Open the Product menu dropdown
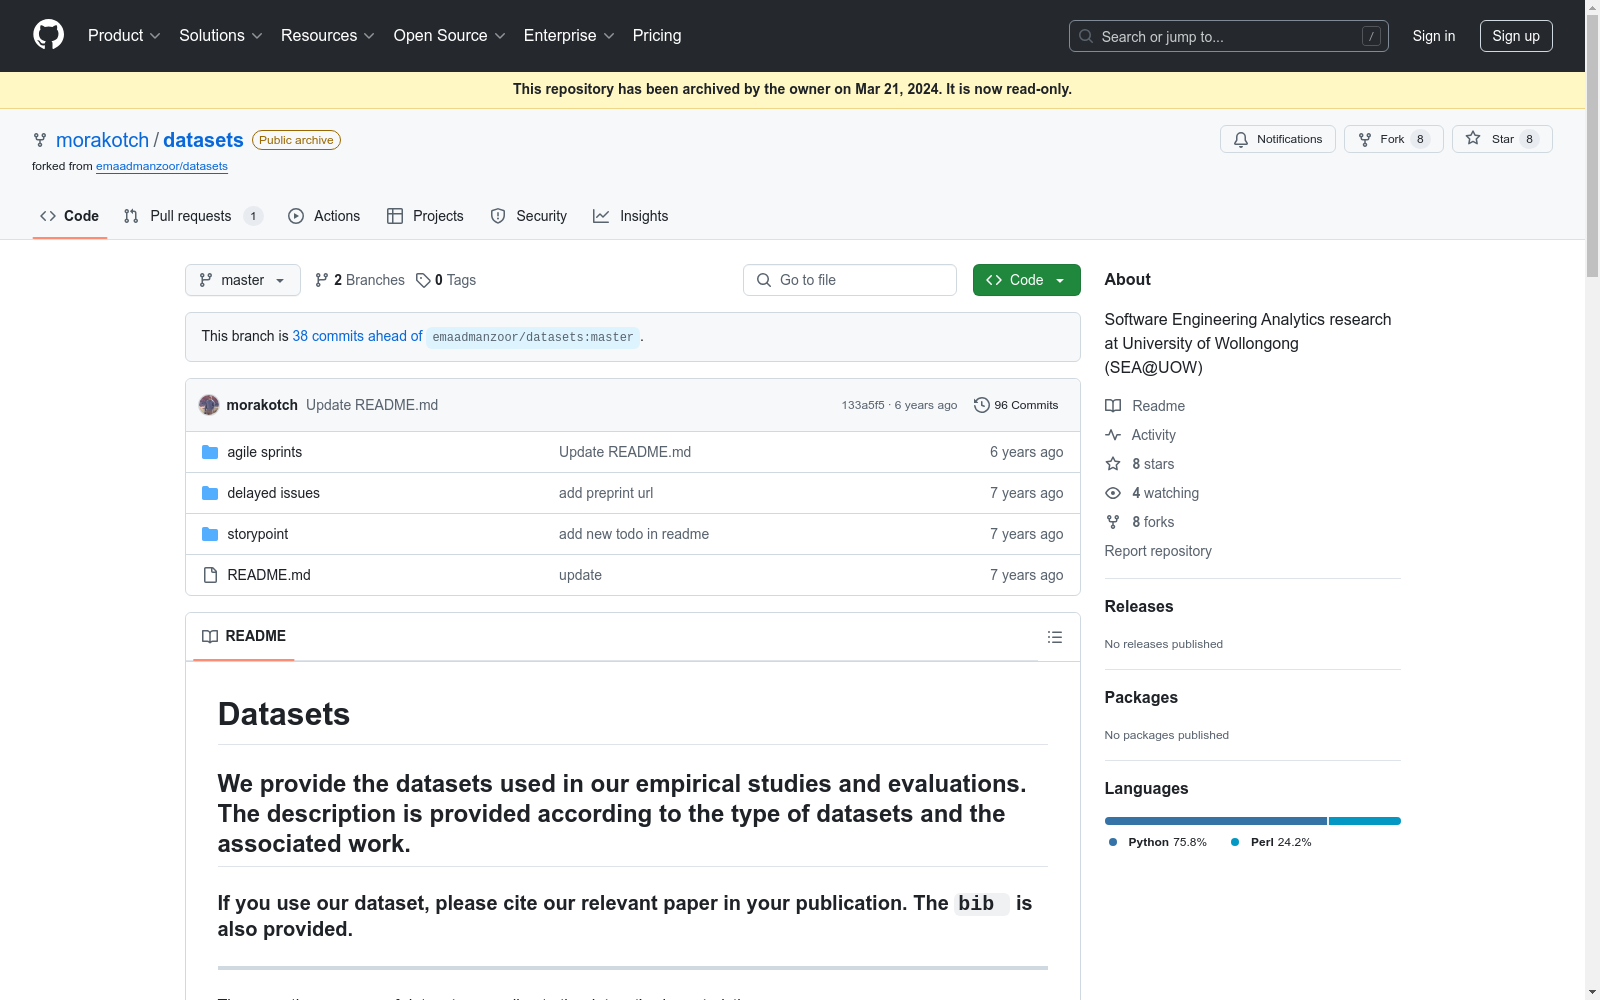Viewport: 1600px width, 1000px height. coord(124,36)
